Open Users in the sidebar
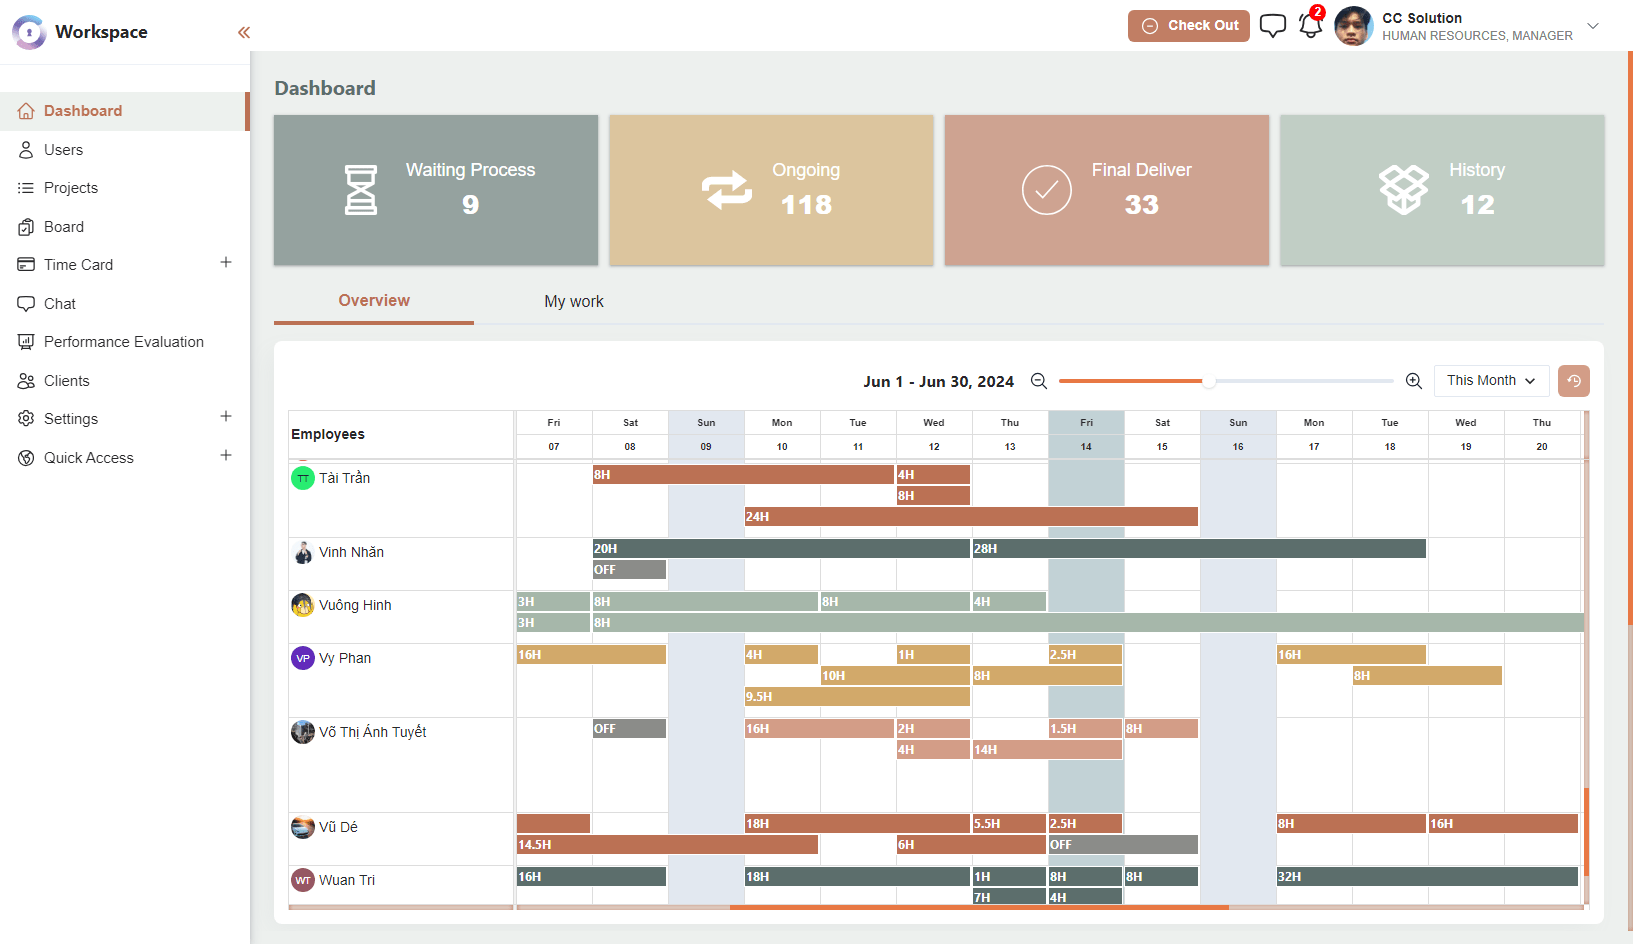The image size is (1633, 944). [x=124, y=150]
